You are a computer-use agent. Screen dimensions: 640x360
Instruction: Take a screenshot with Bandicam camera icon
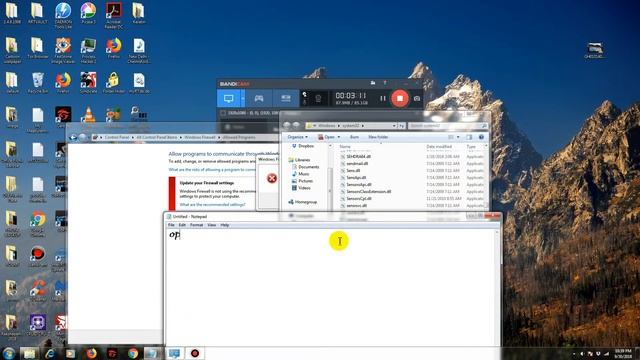417,98
